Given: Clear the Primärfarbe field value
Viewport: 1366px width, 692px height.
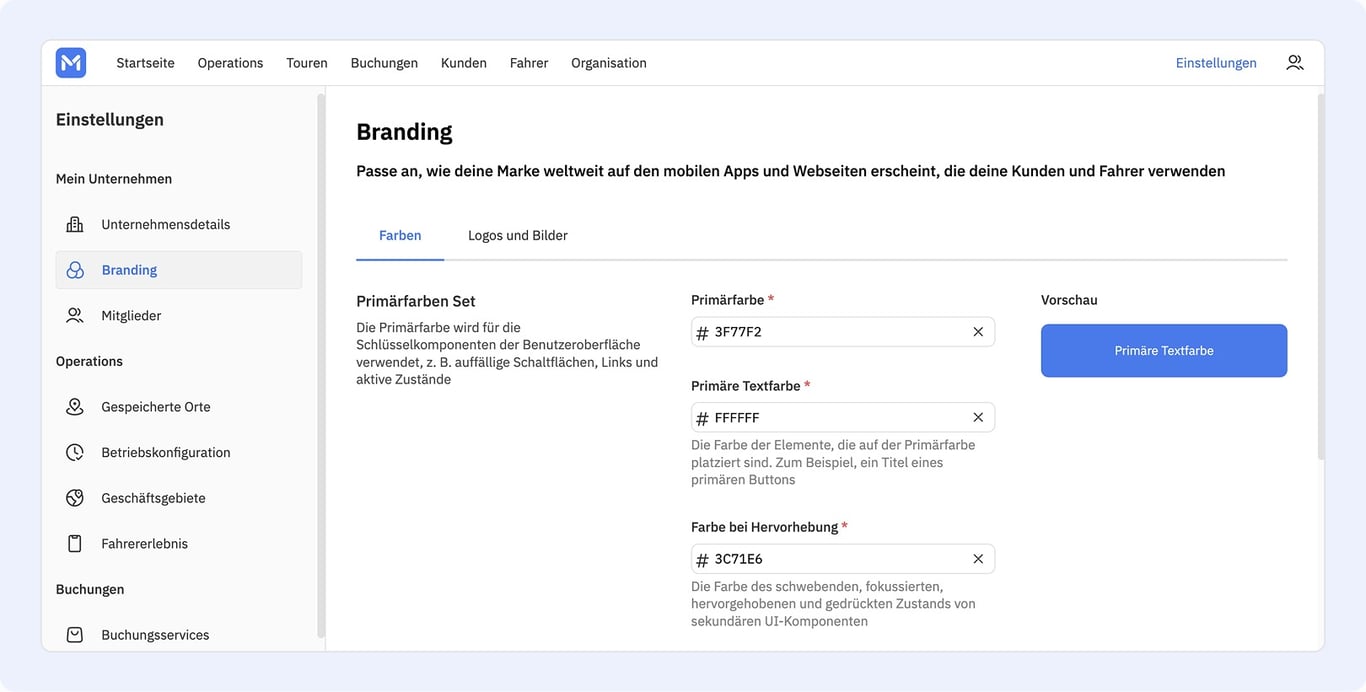Looking at the screenshot, I should point(978,332).
